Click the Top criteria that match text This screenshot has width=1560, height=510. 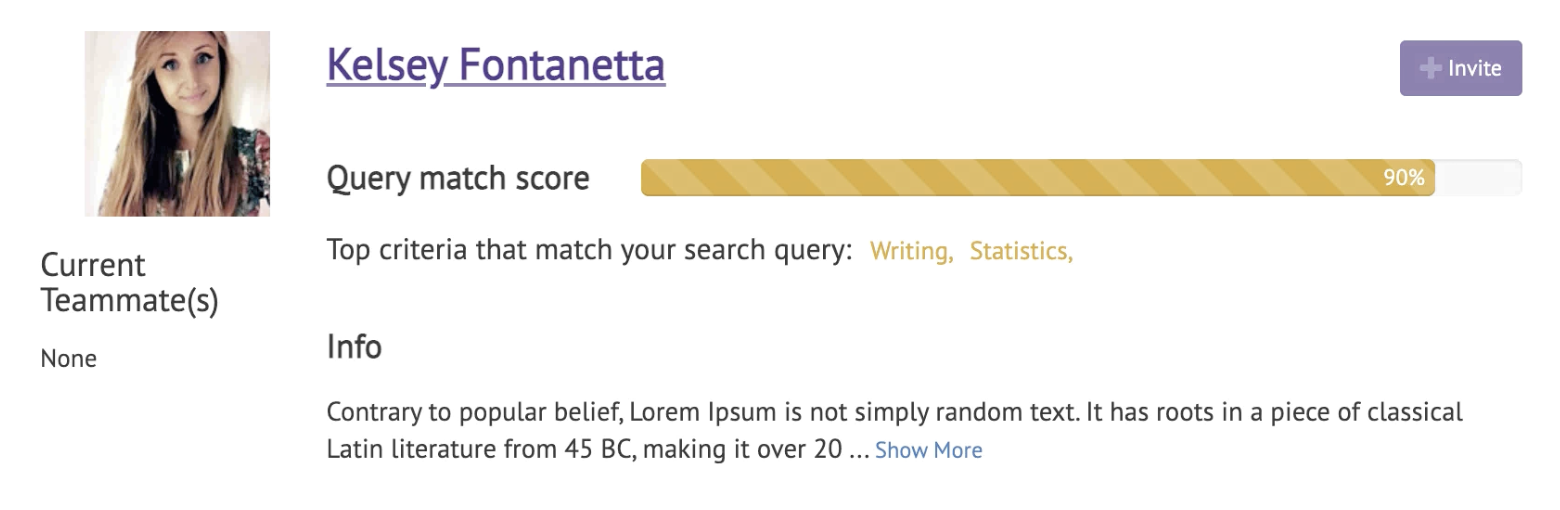click(589, 250)
